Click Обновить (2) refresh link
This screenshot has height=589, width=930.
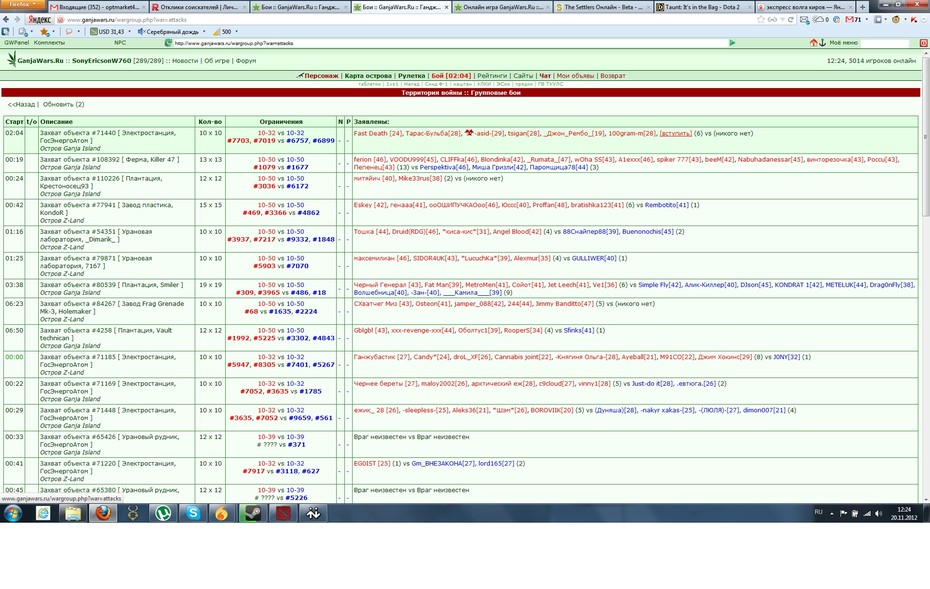pos(63,104)
